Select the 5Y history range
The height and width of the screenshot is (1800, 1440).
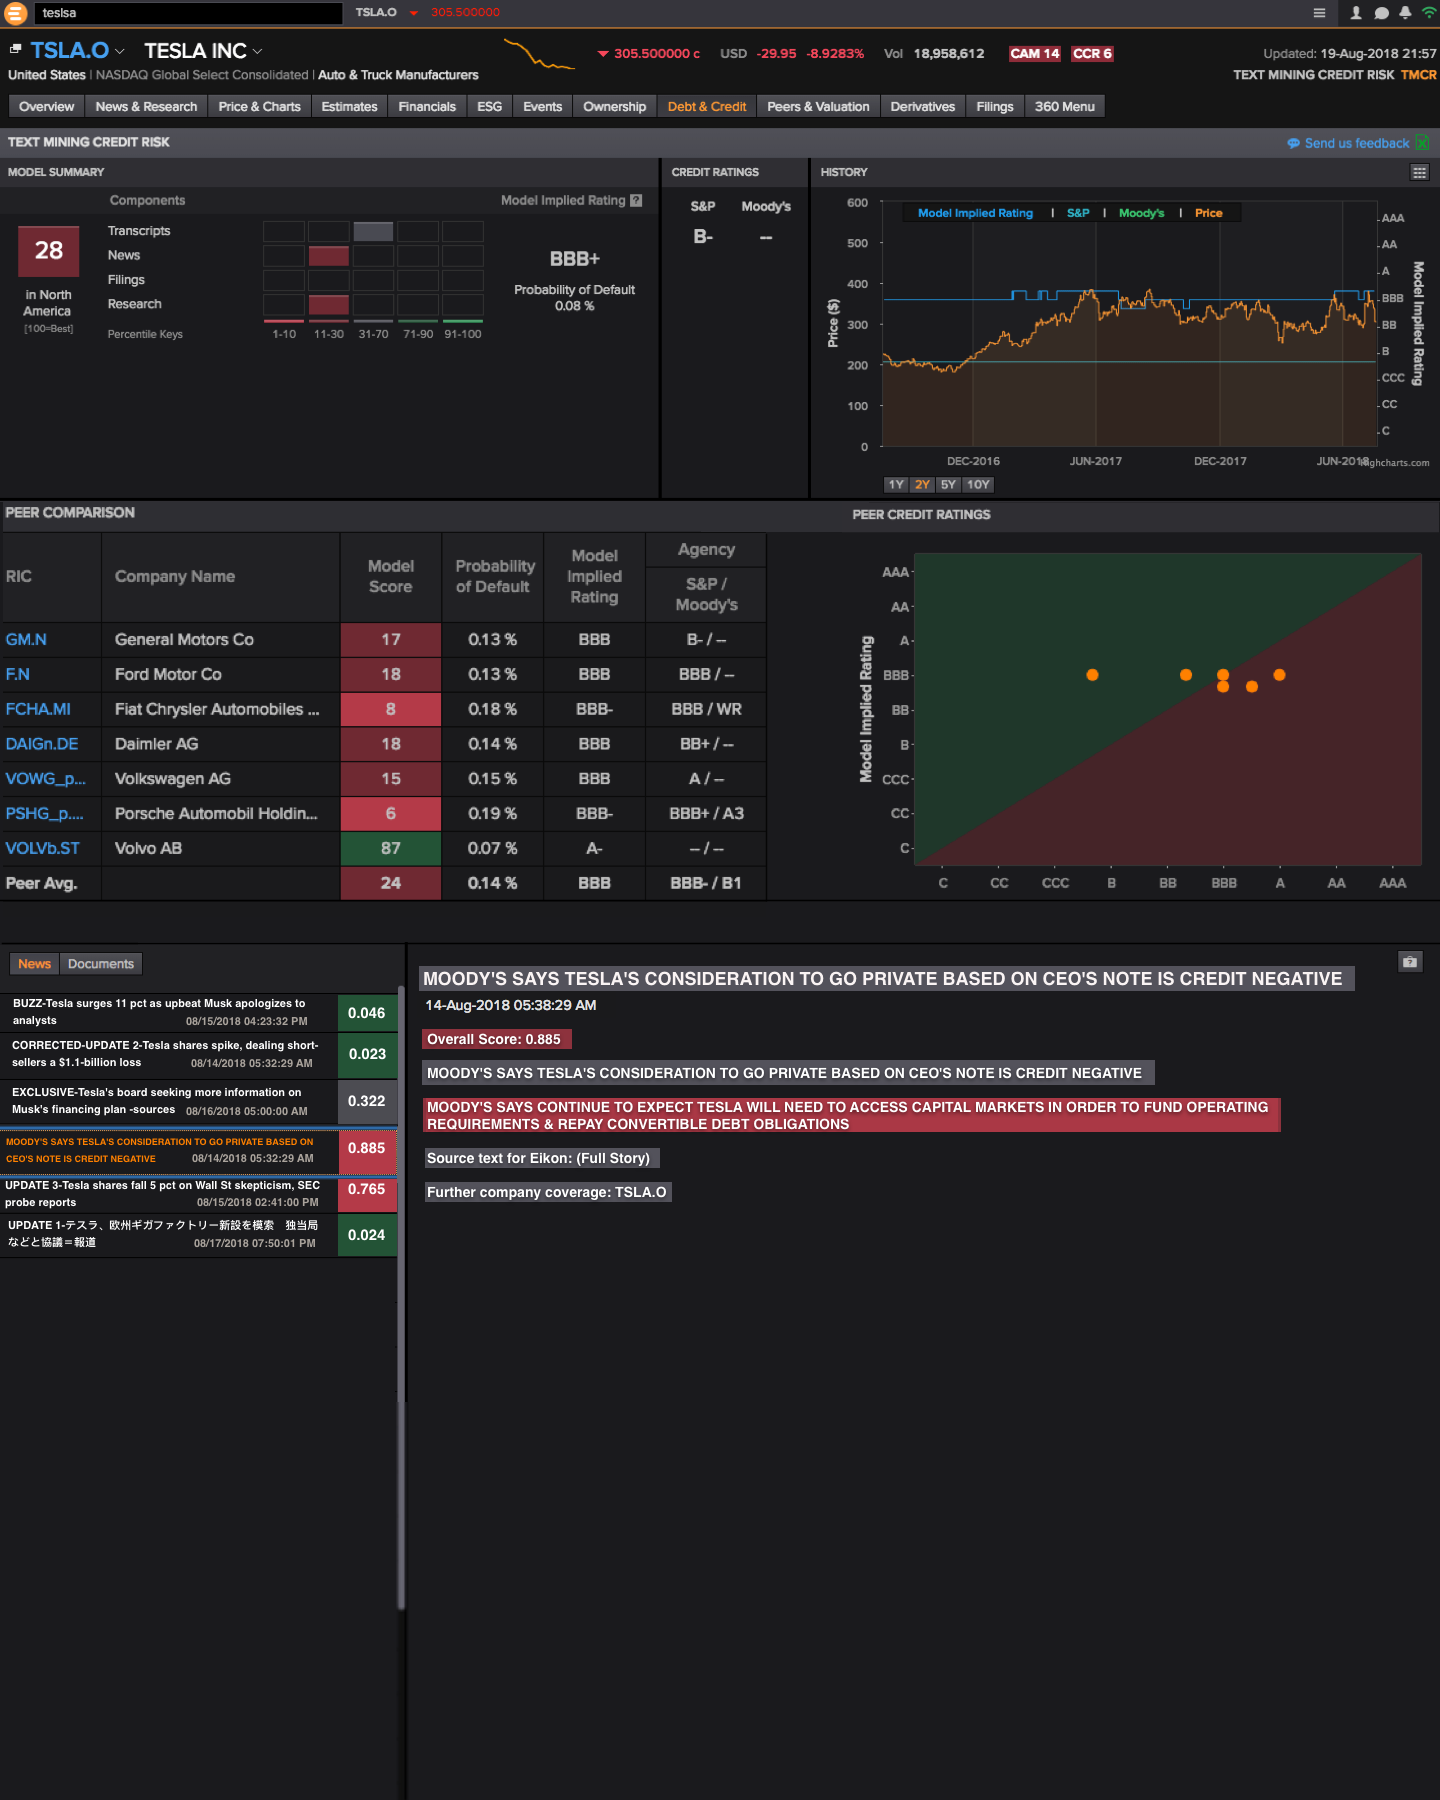pyautogui.click(x=948, y=484)
